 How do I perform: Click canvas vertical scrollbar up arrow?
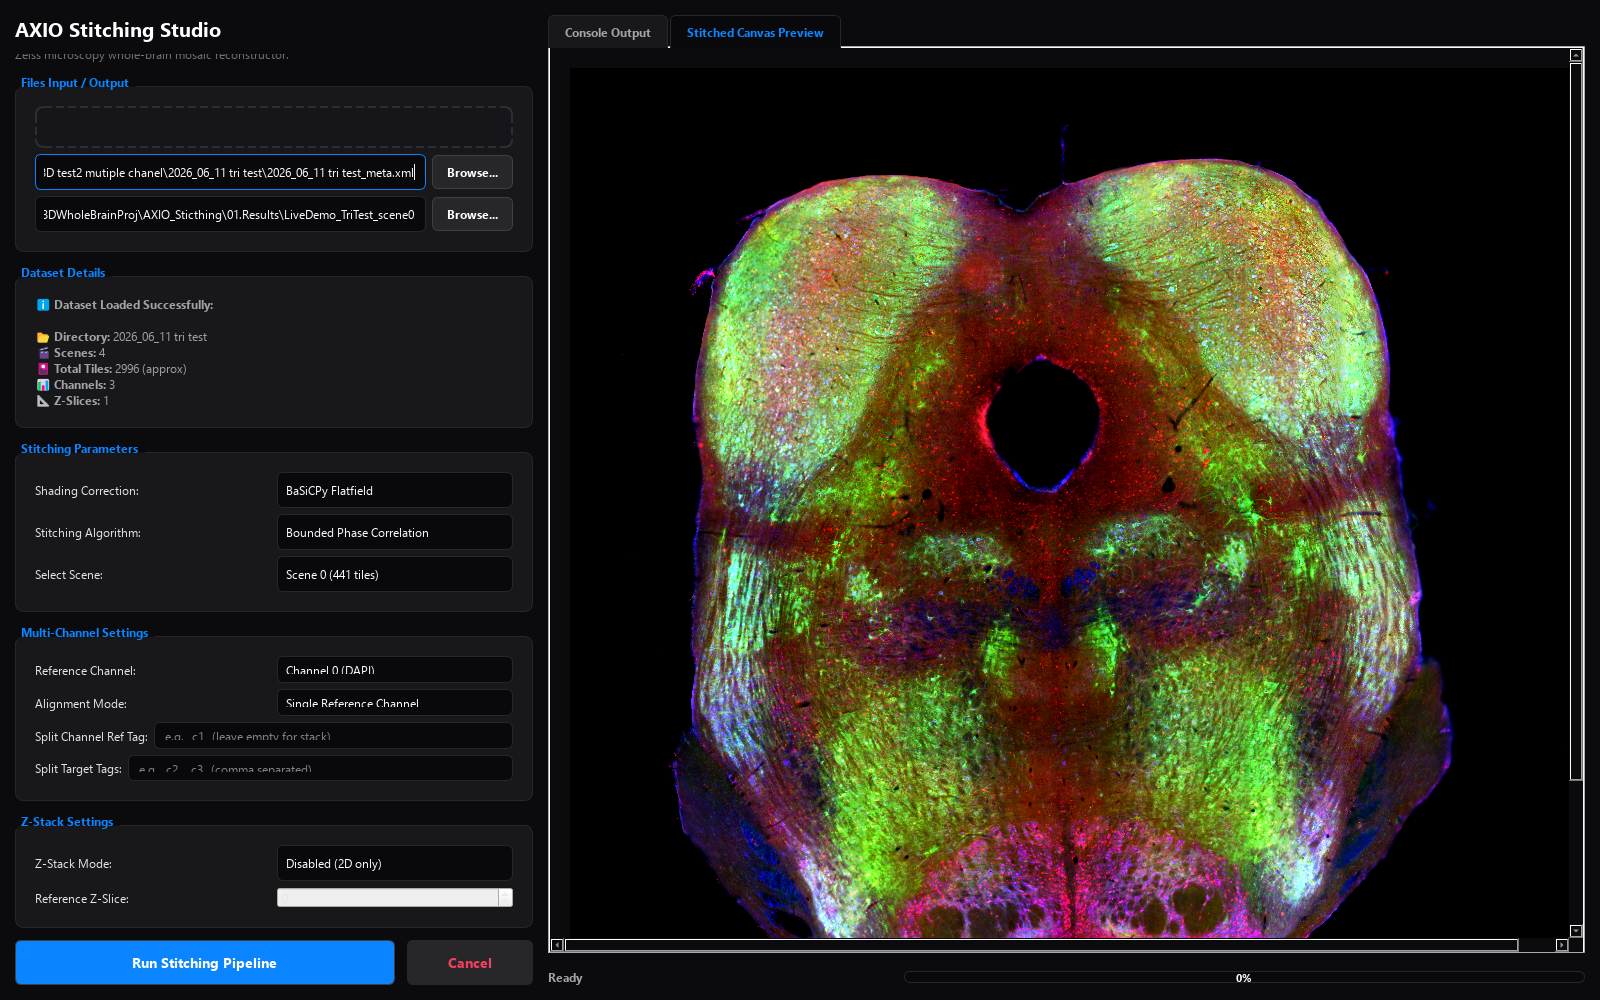[1576, 55]
